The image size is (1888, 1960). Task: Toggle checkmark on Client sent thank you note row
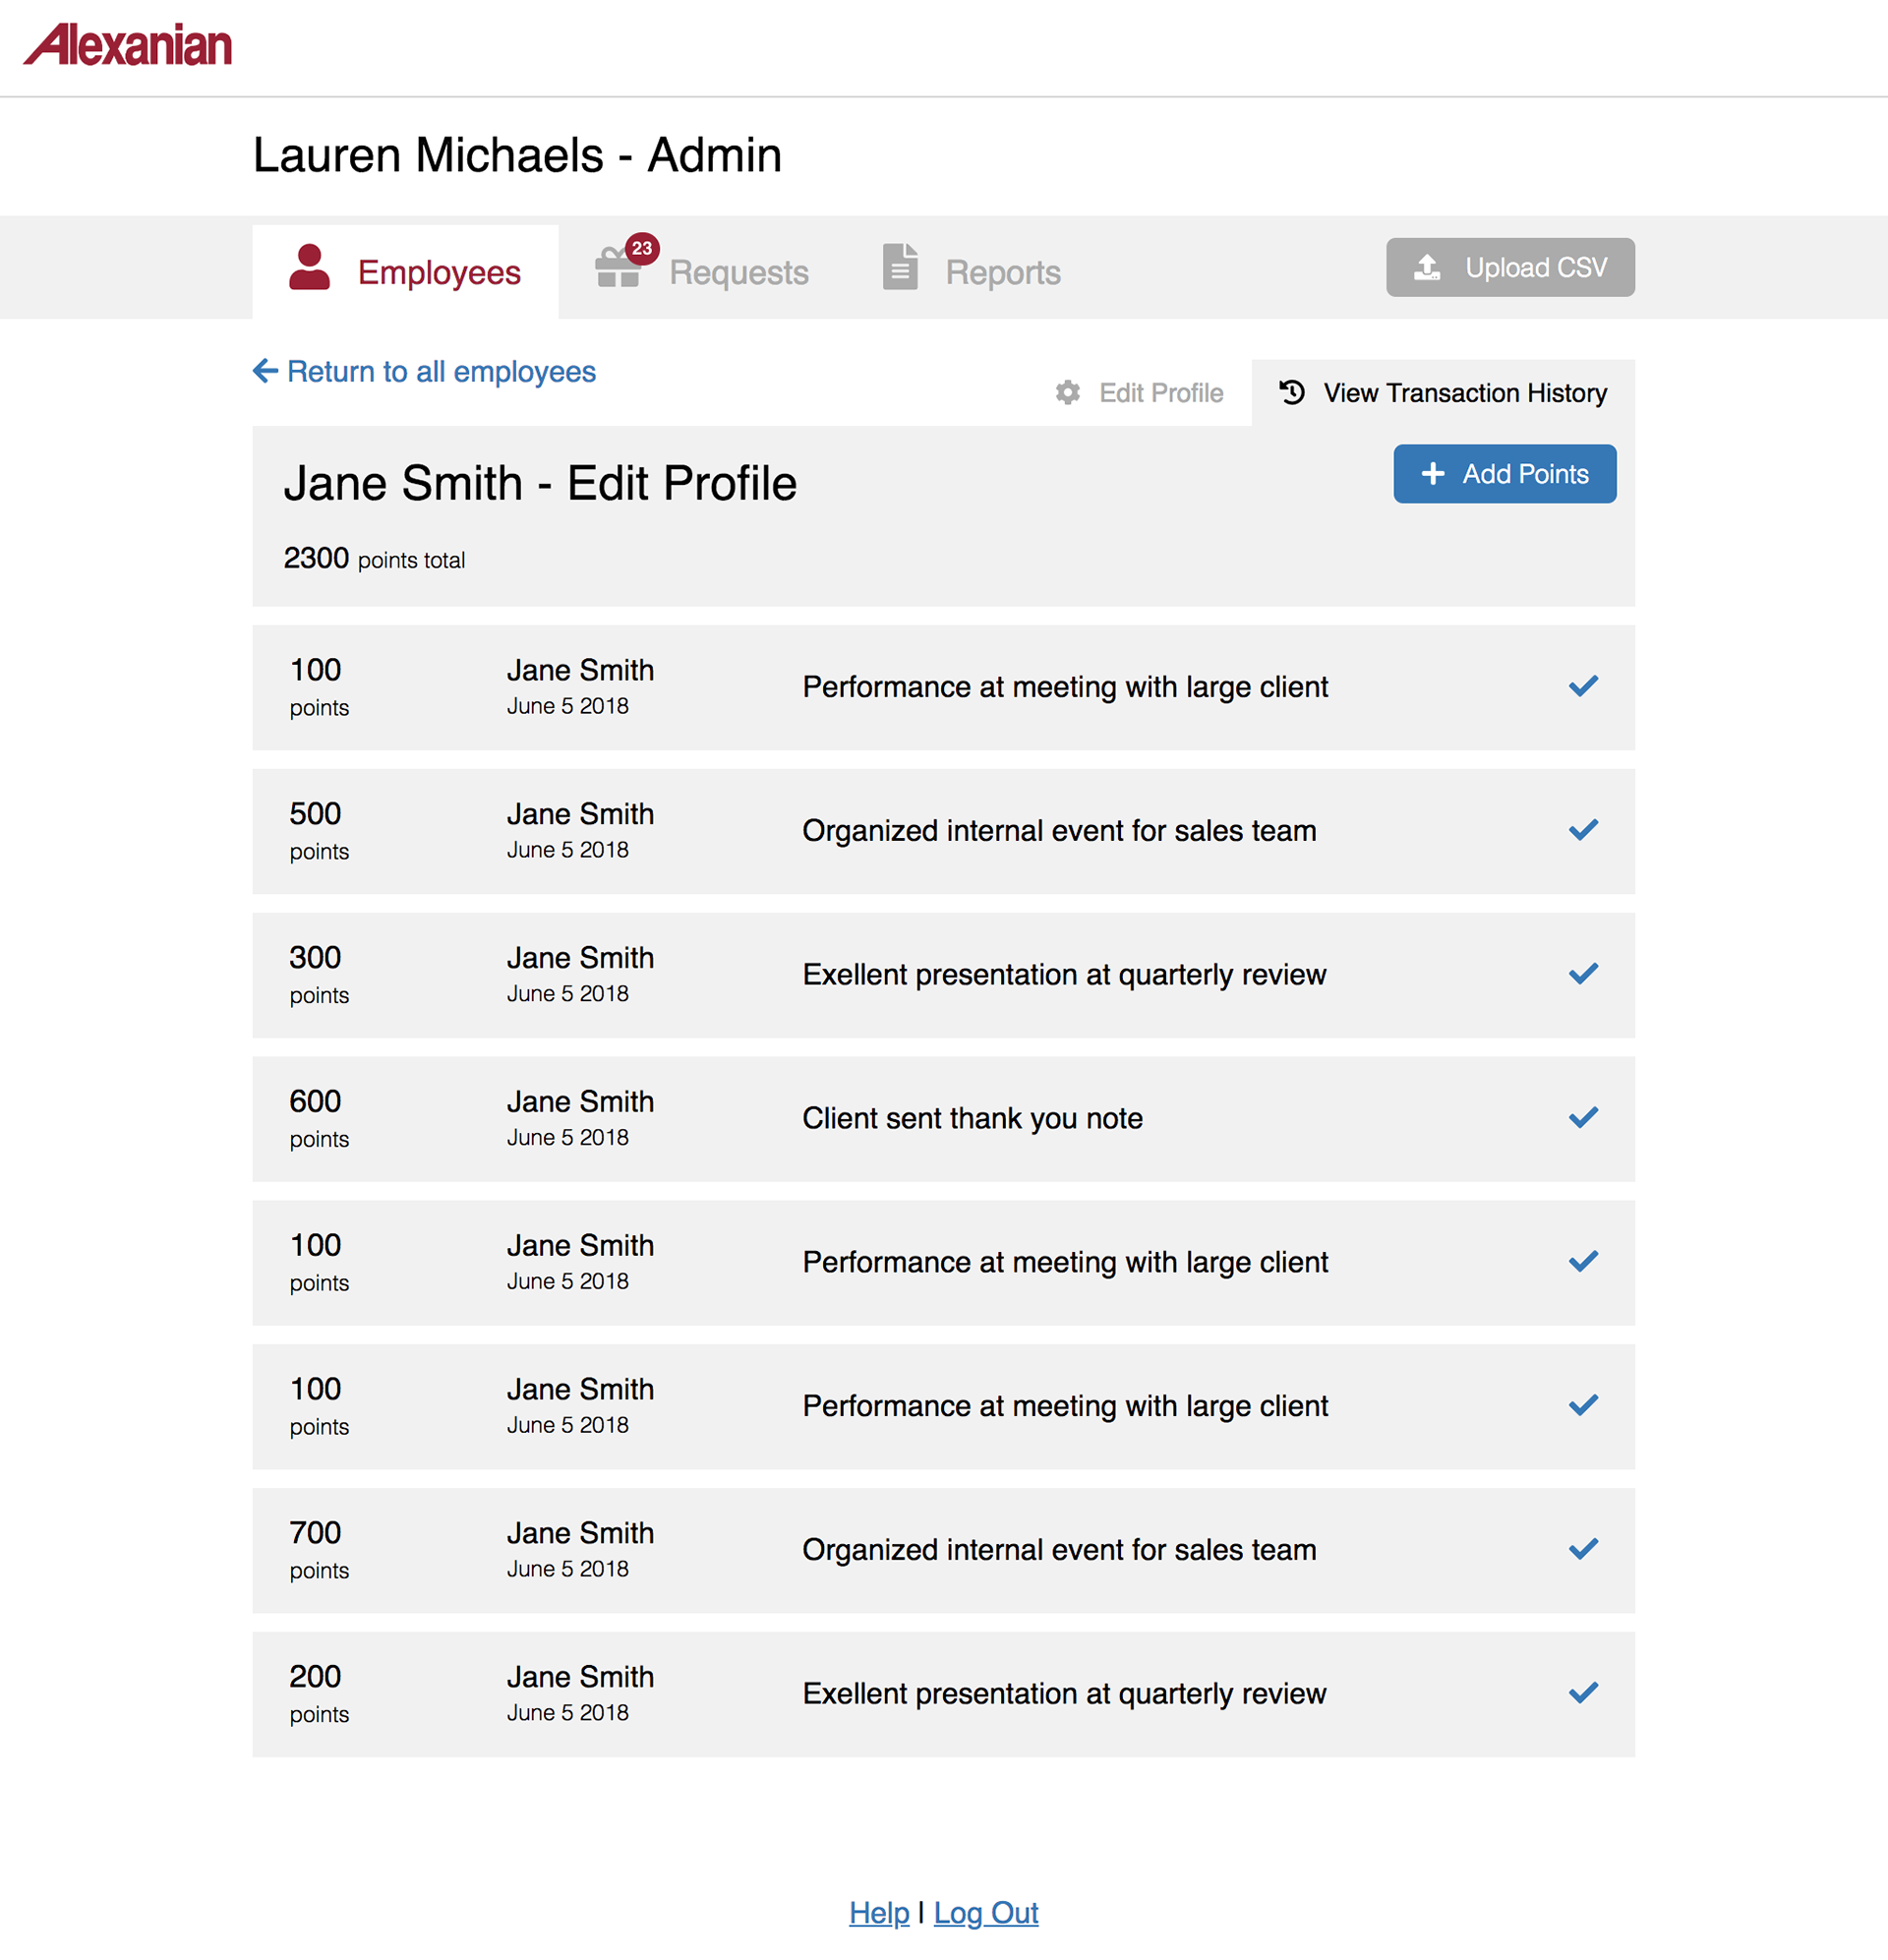coord(1583,1118)
